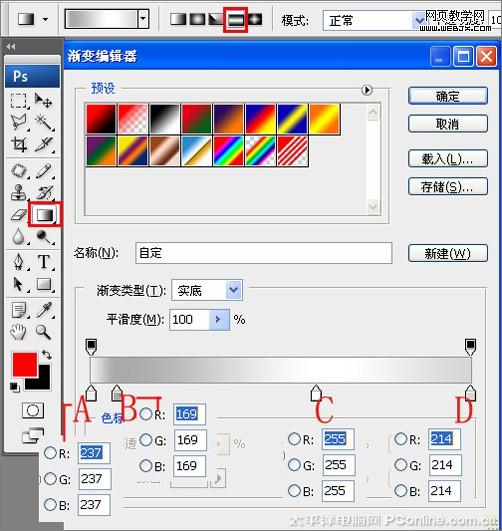Select the Pen tool
Screen dimensions: 502x531
click(19, 261)
